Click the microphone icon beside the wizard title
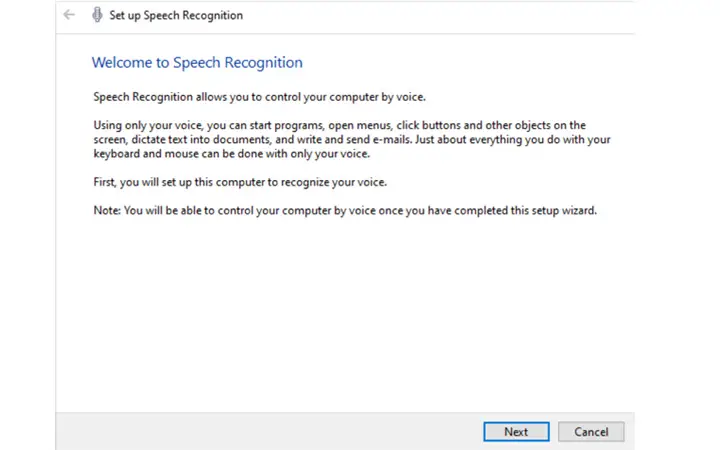 point(97,15)
